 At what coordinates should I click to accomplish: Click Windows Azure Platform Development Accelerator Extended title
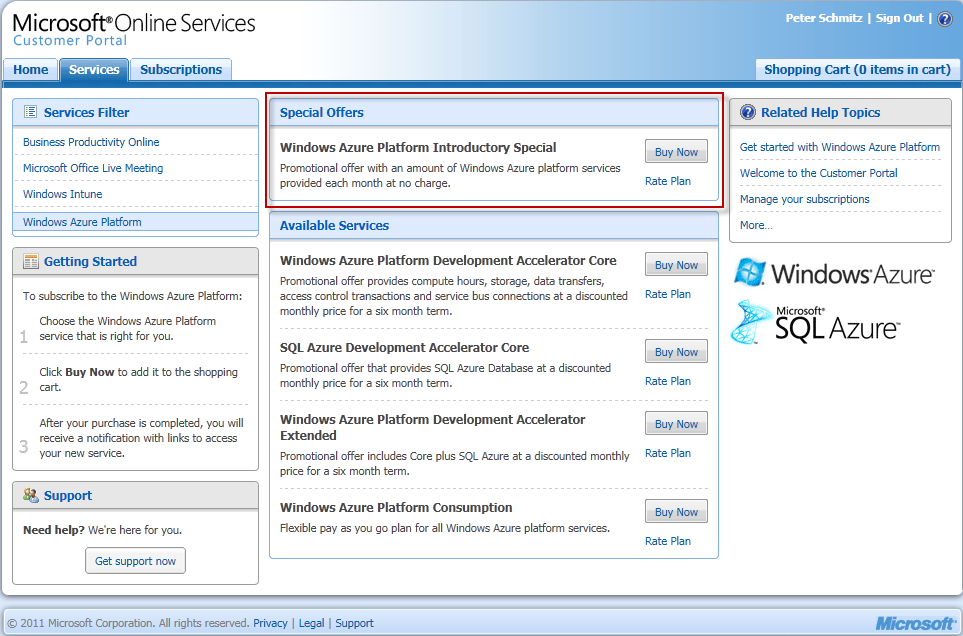[432, 427]
